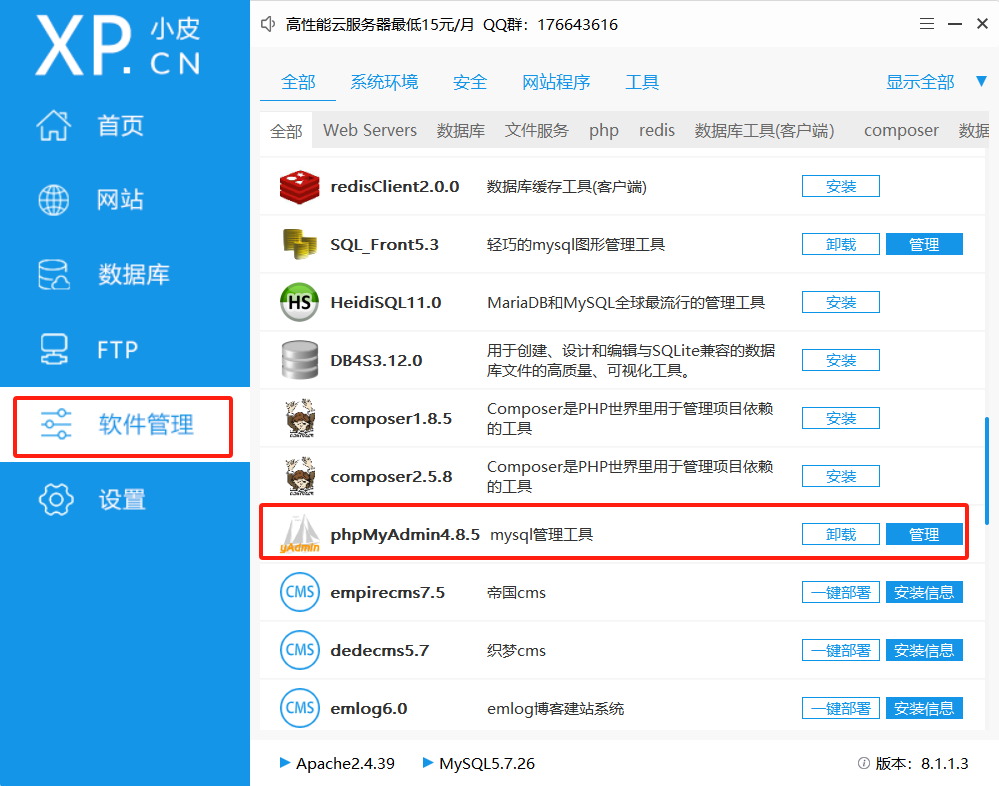Select the redis sub-tab
This screenshot has height=786, width=999.
point(657,131)
